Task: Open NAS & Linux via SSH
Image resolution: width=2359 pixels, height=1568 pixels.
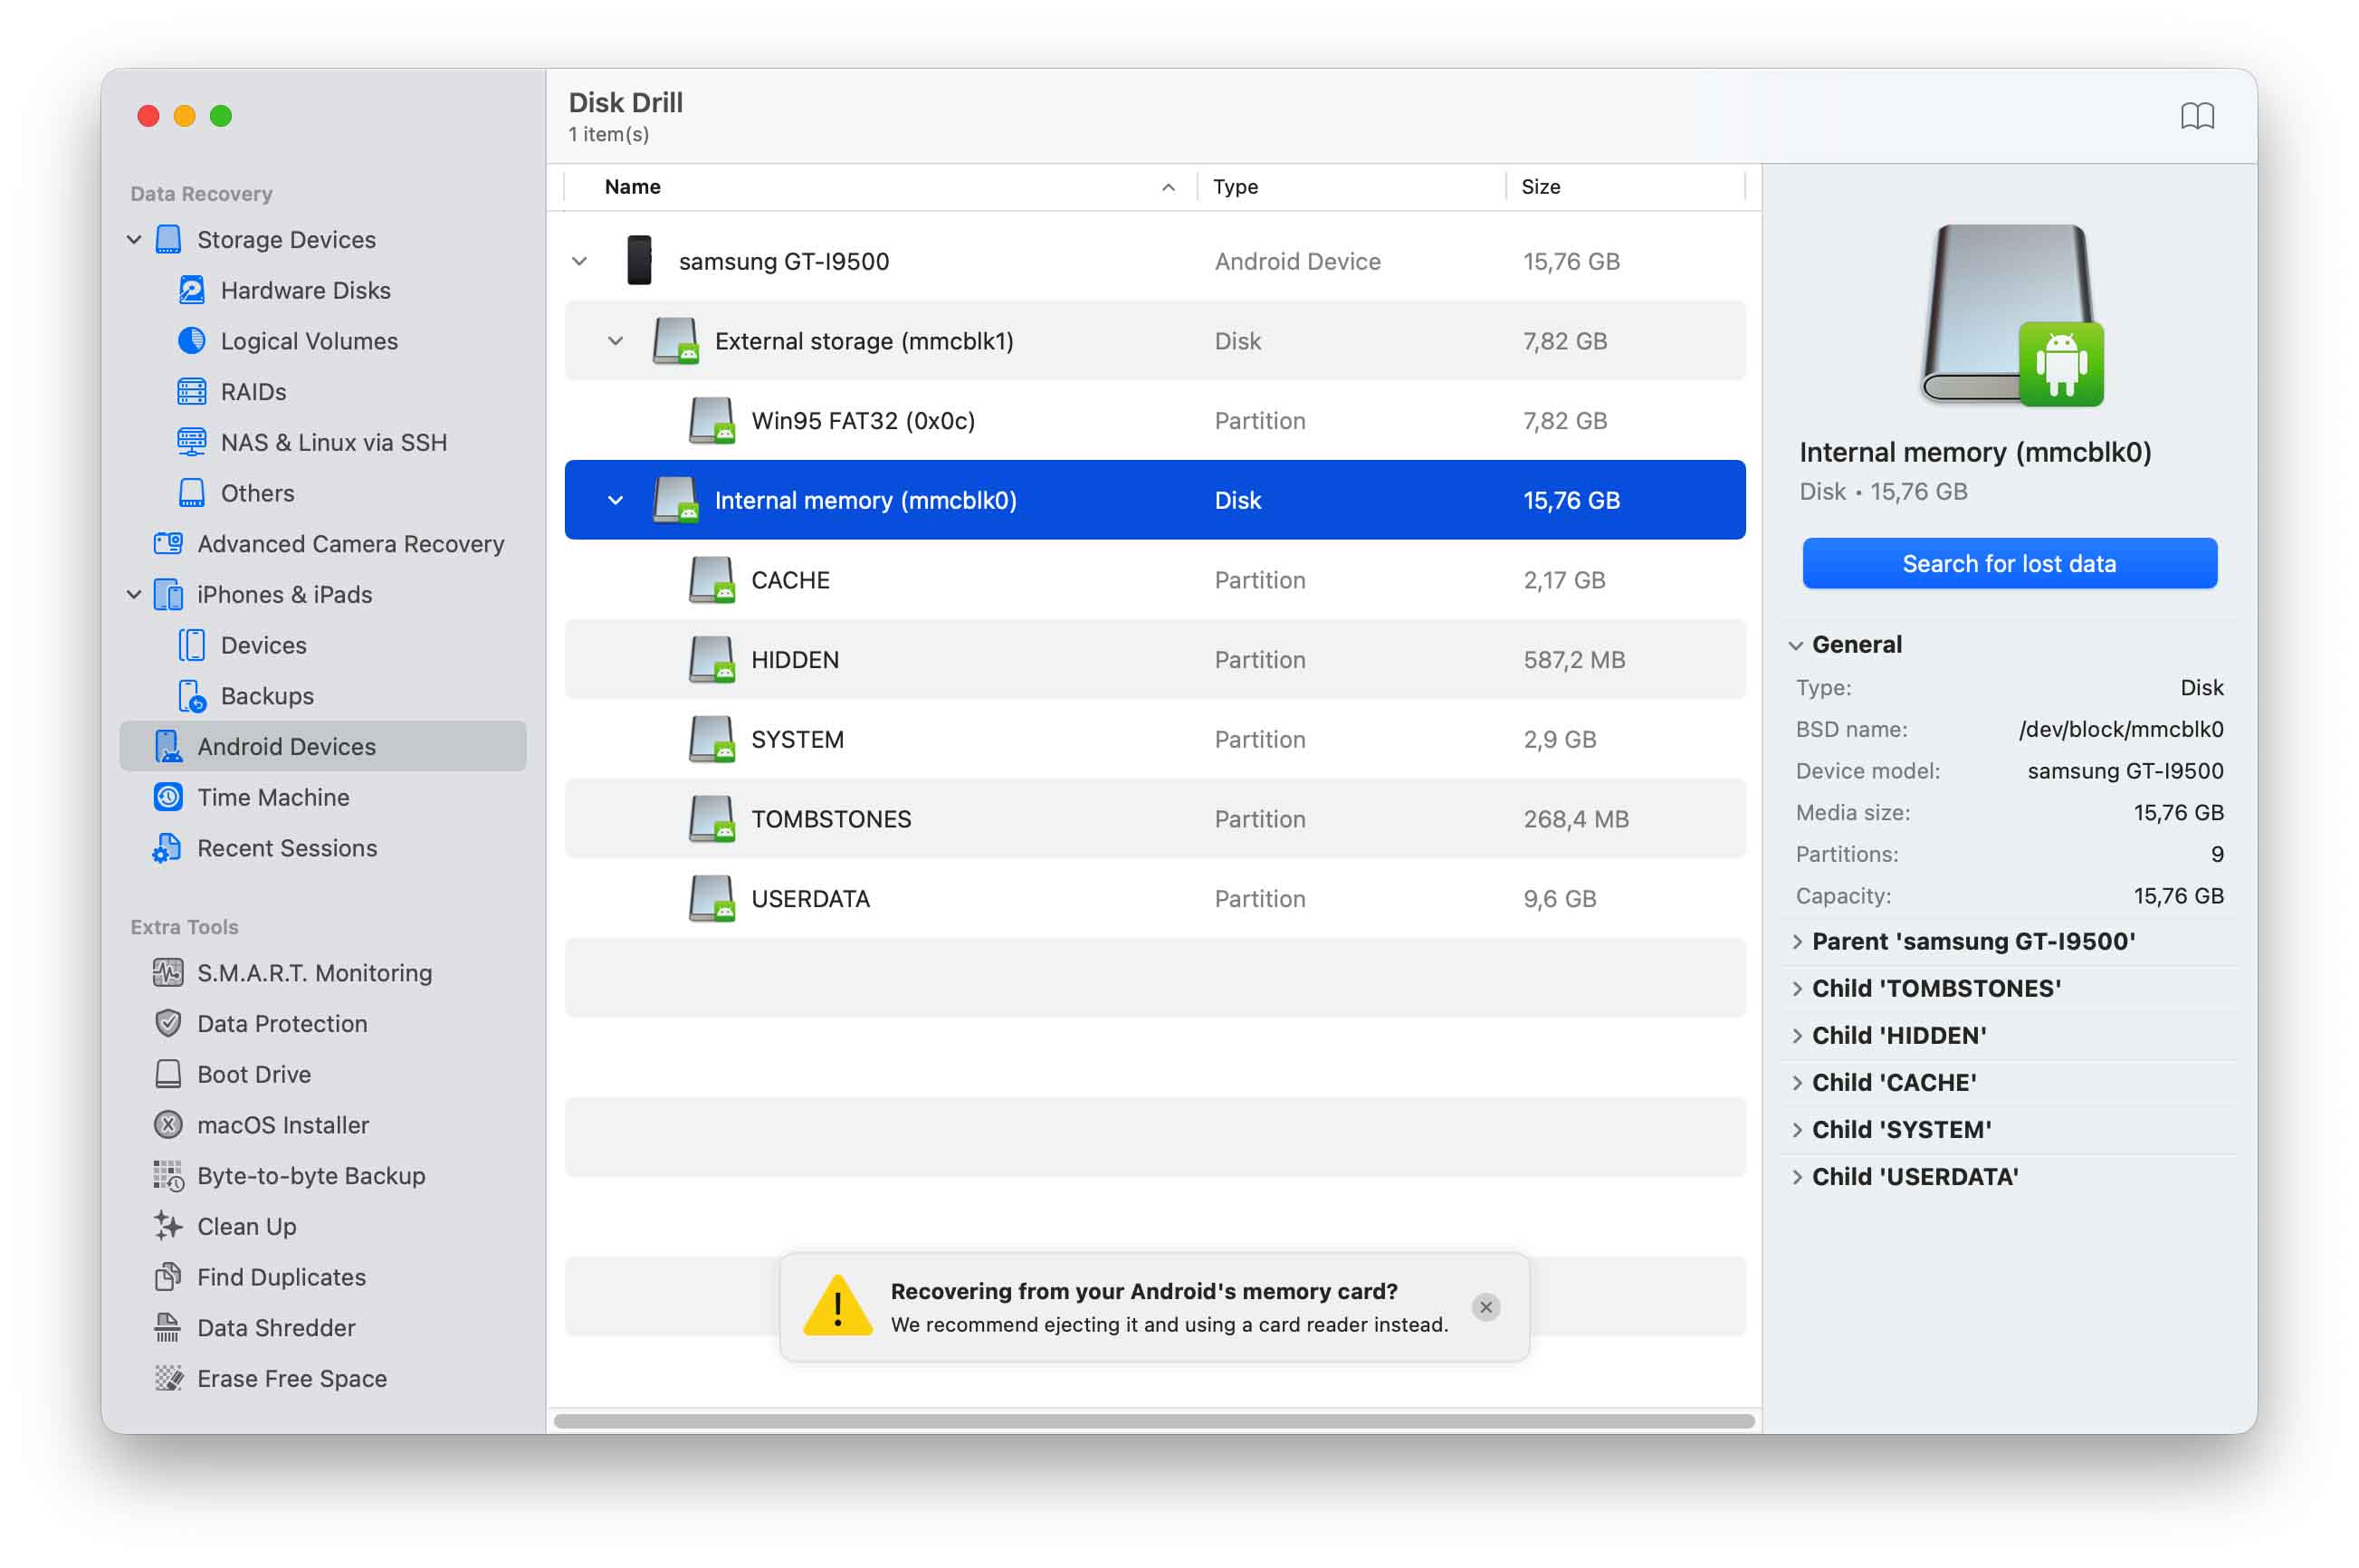Action: [x=334, y=442]
